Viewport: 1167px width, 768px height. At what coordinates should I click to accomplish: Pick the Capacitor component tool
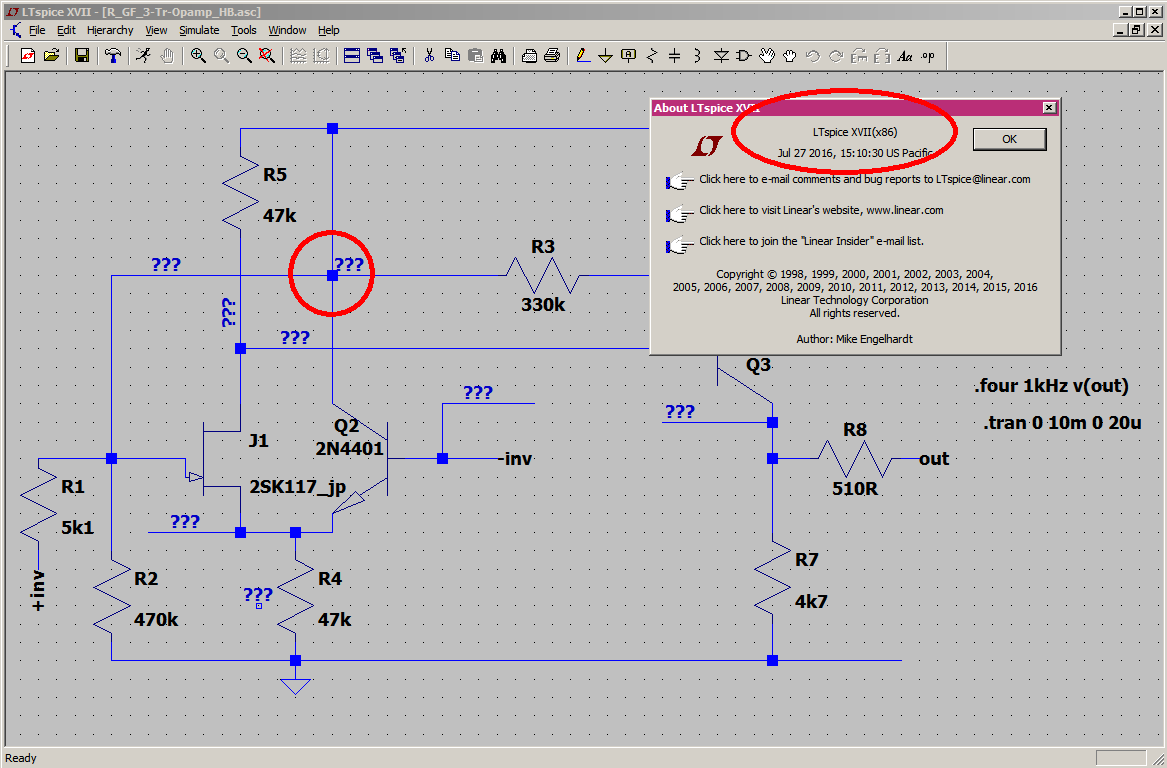[x=674, y=56]
